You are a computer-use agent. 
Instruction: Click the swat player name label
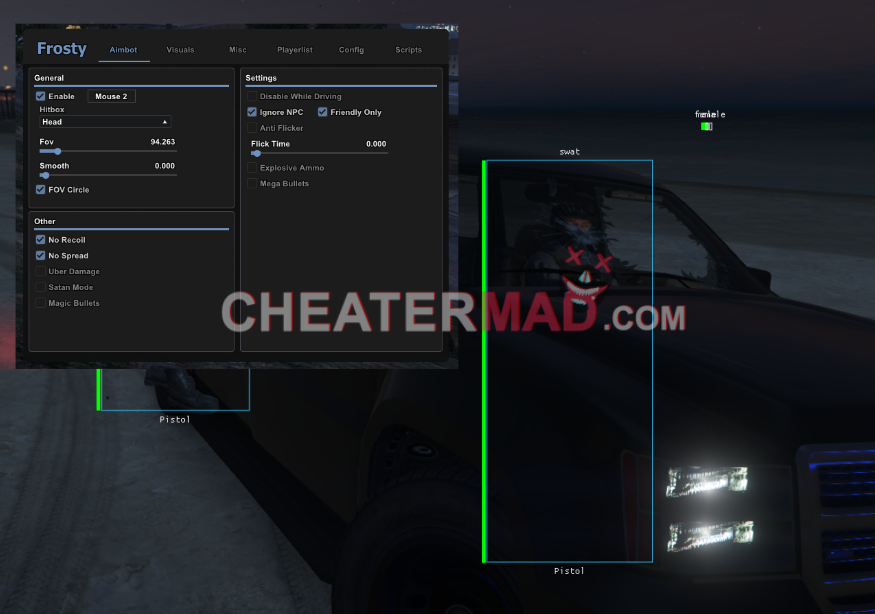pyautogui.click(x=570, y=152)
